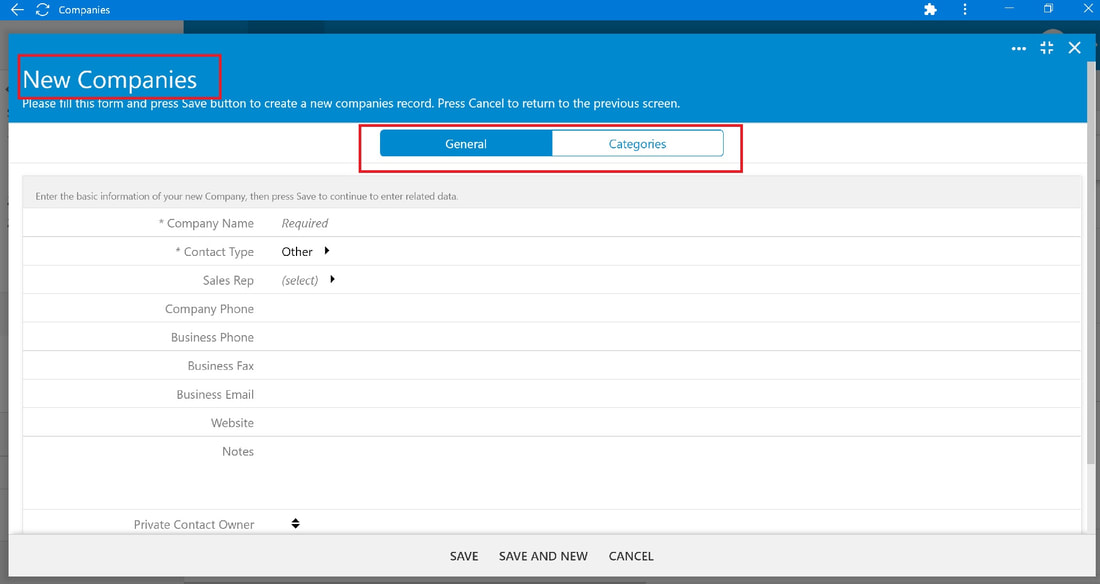The width and height of the screenshot is (1100, 584).
Task: Click the Business Email input field
Action: [679, 394]
